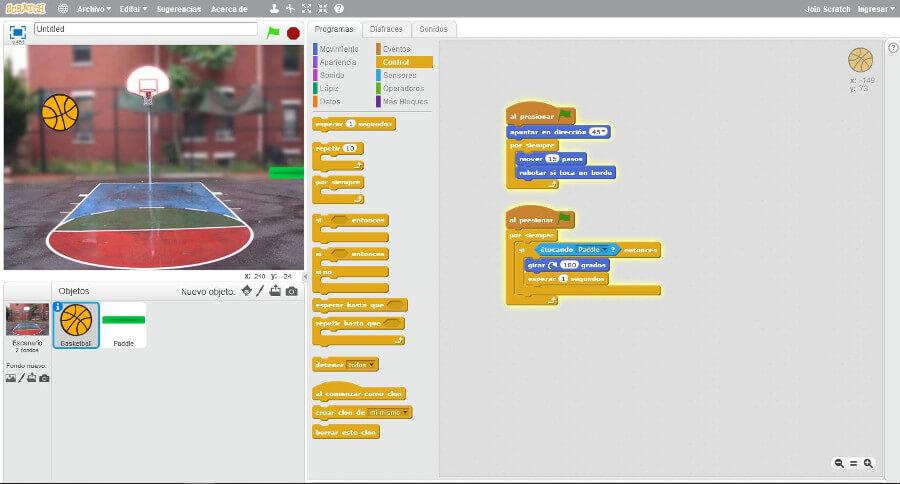Open the language globe menu
Screen dimensions: 900x484
click(63, 9)
